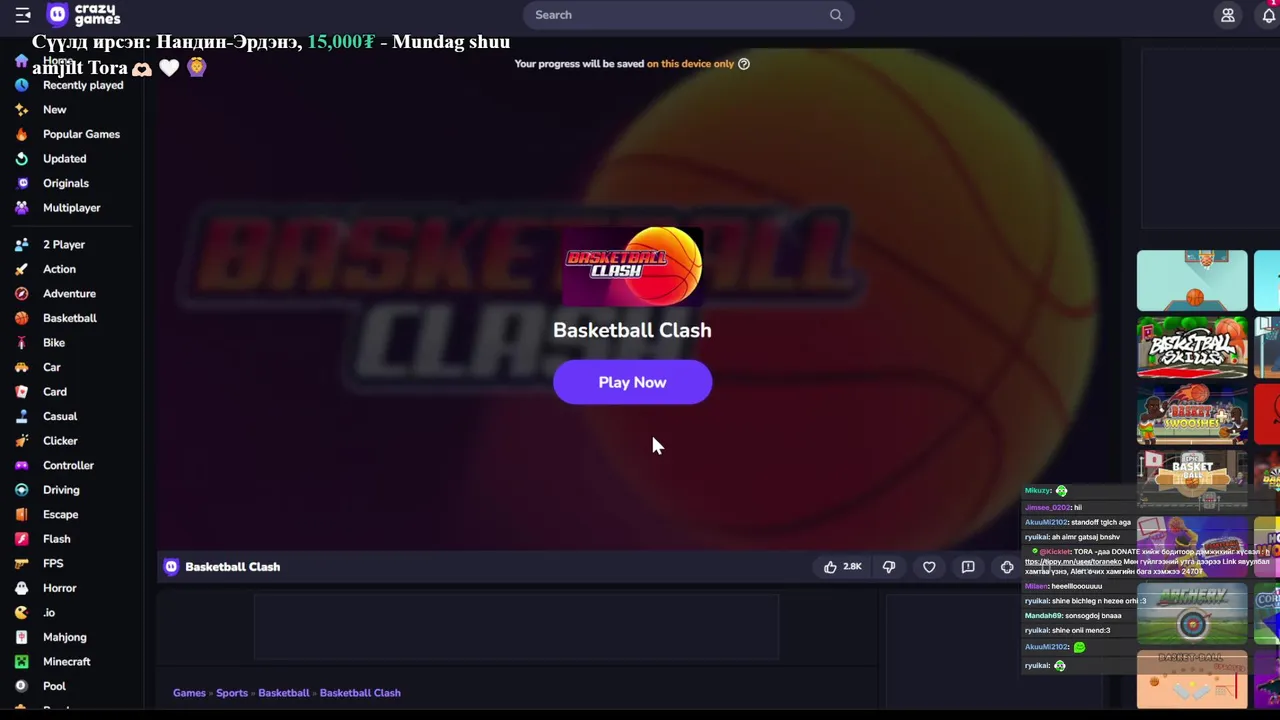Click the .io category icon
Viewport: 1280px width, 720px height.
click(x=21, y=612)
